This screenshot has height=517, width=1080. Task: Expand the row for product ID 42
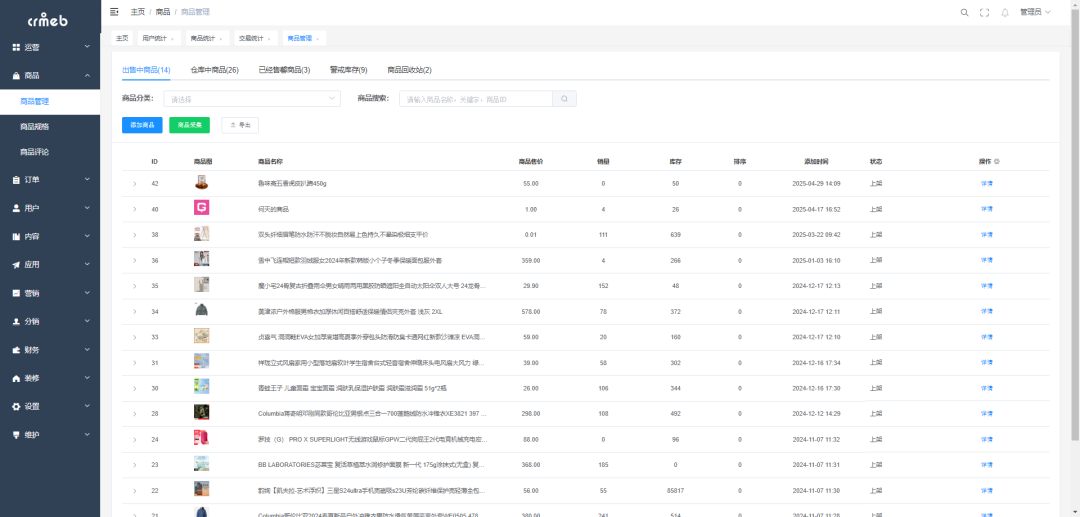134,184
